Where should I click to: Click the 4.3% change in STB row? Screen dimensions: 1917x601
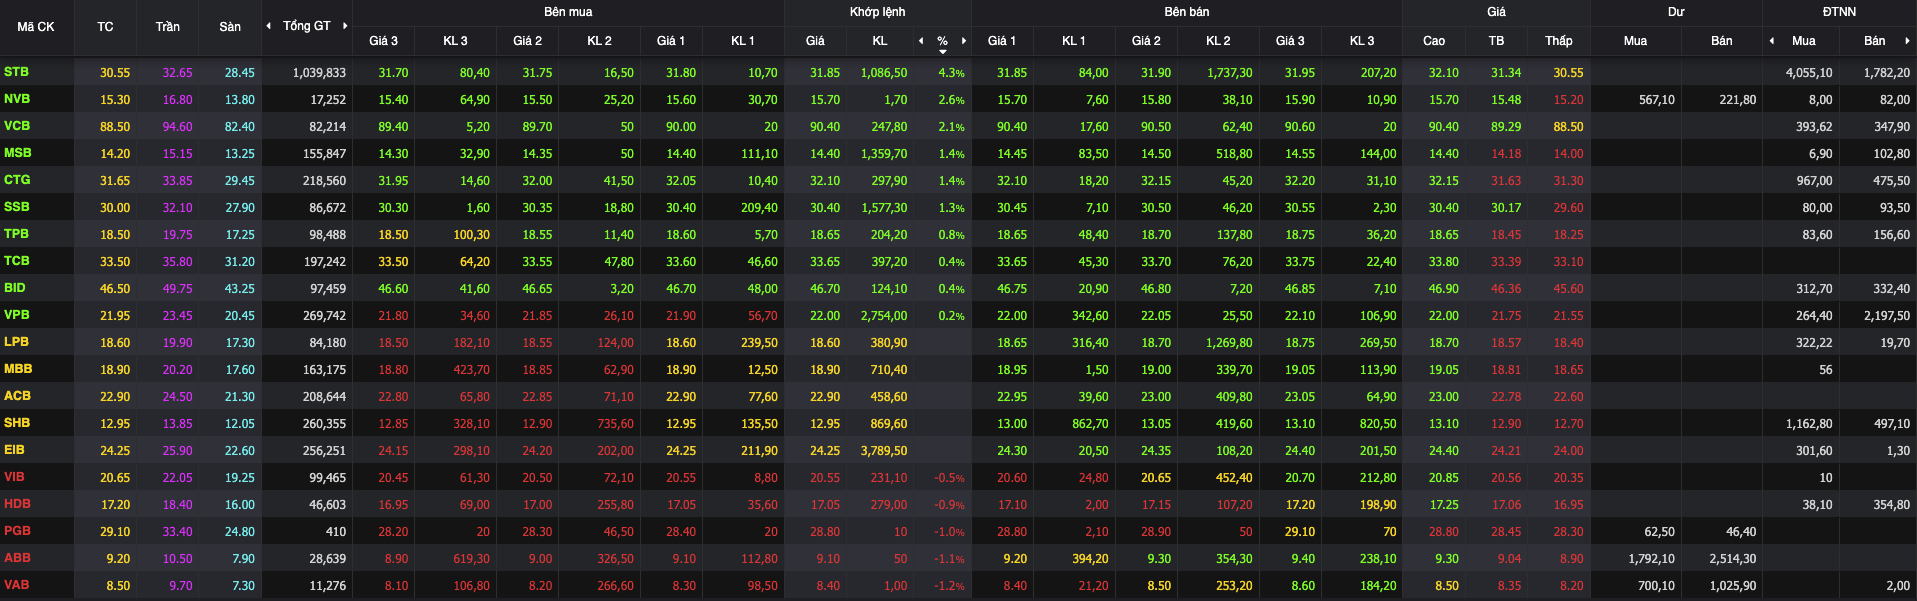coord(951,73)
